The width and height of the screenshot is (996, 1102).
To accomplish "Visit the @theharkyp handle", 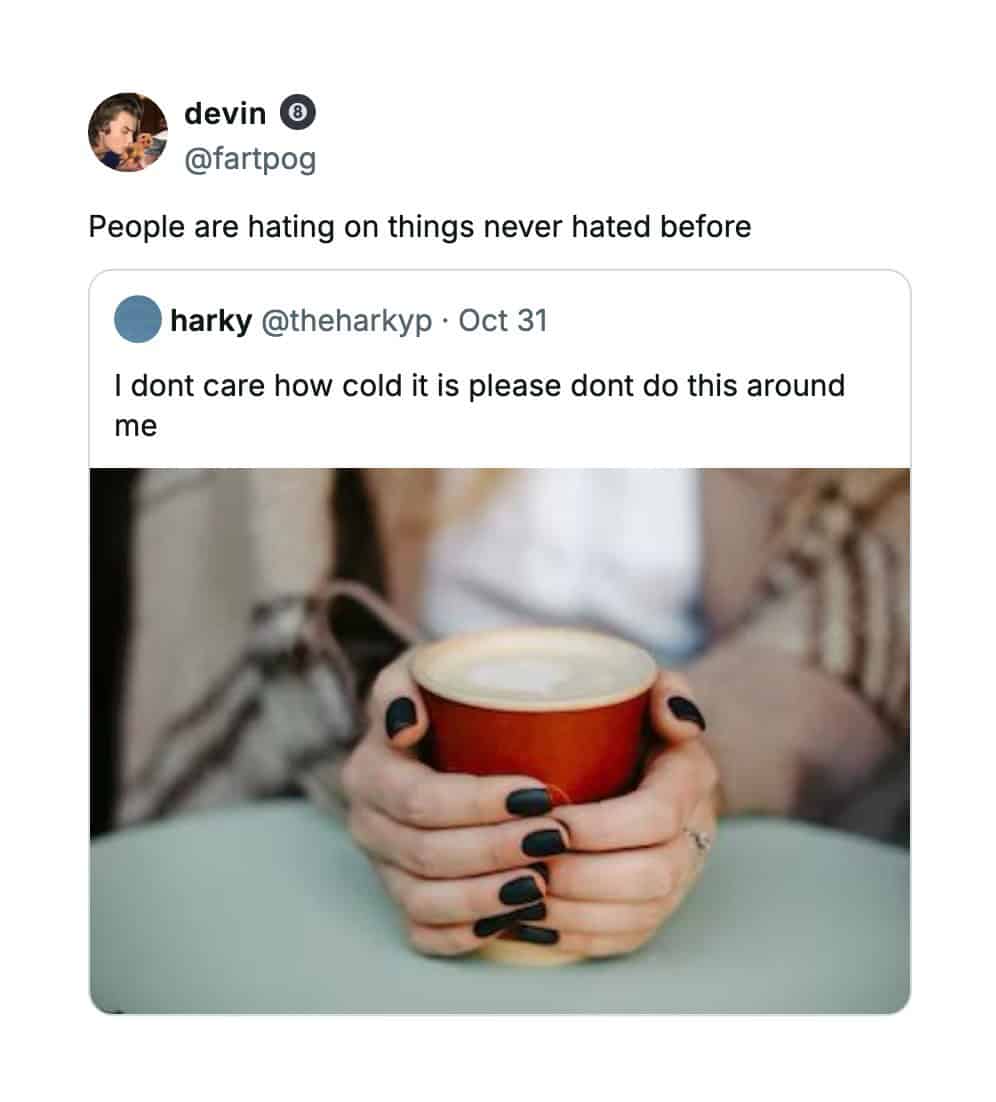I will 347,321.
